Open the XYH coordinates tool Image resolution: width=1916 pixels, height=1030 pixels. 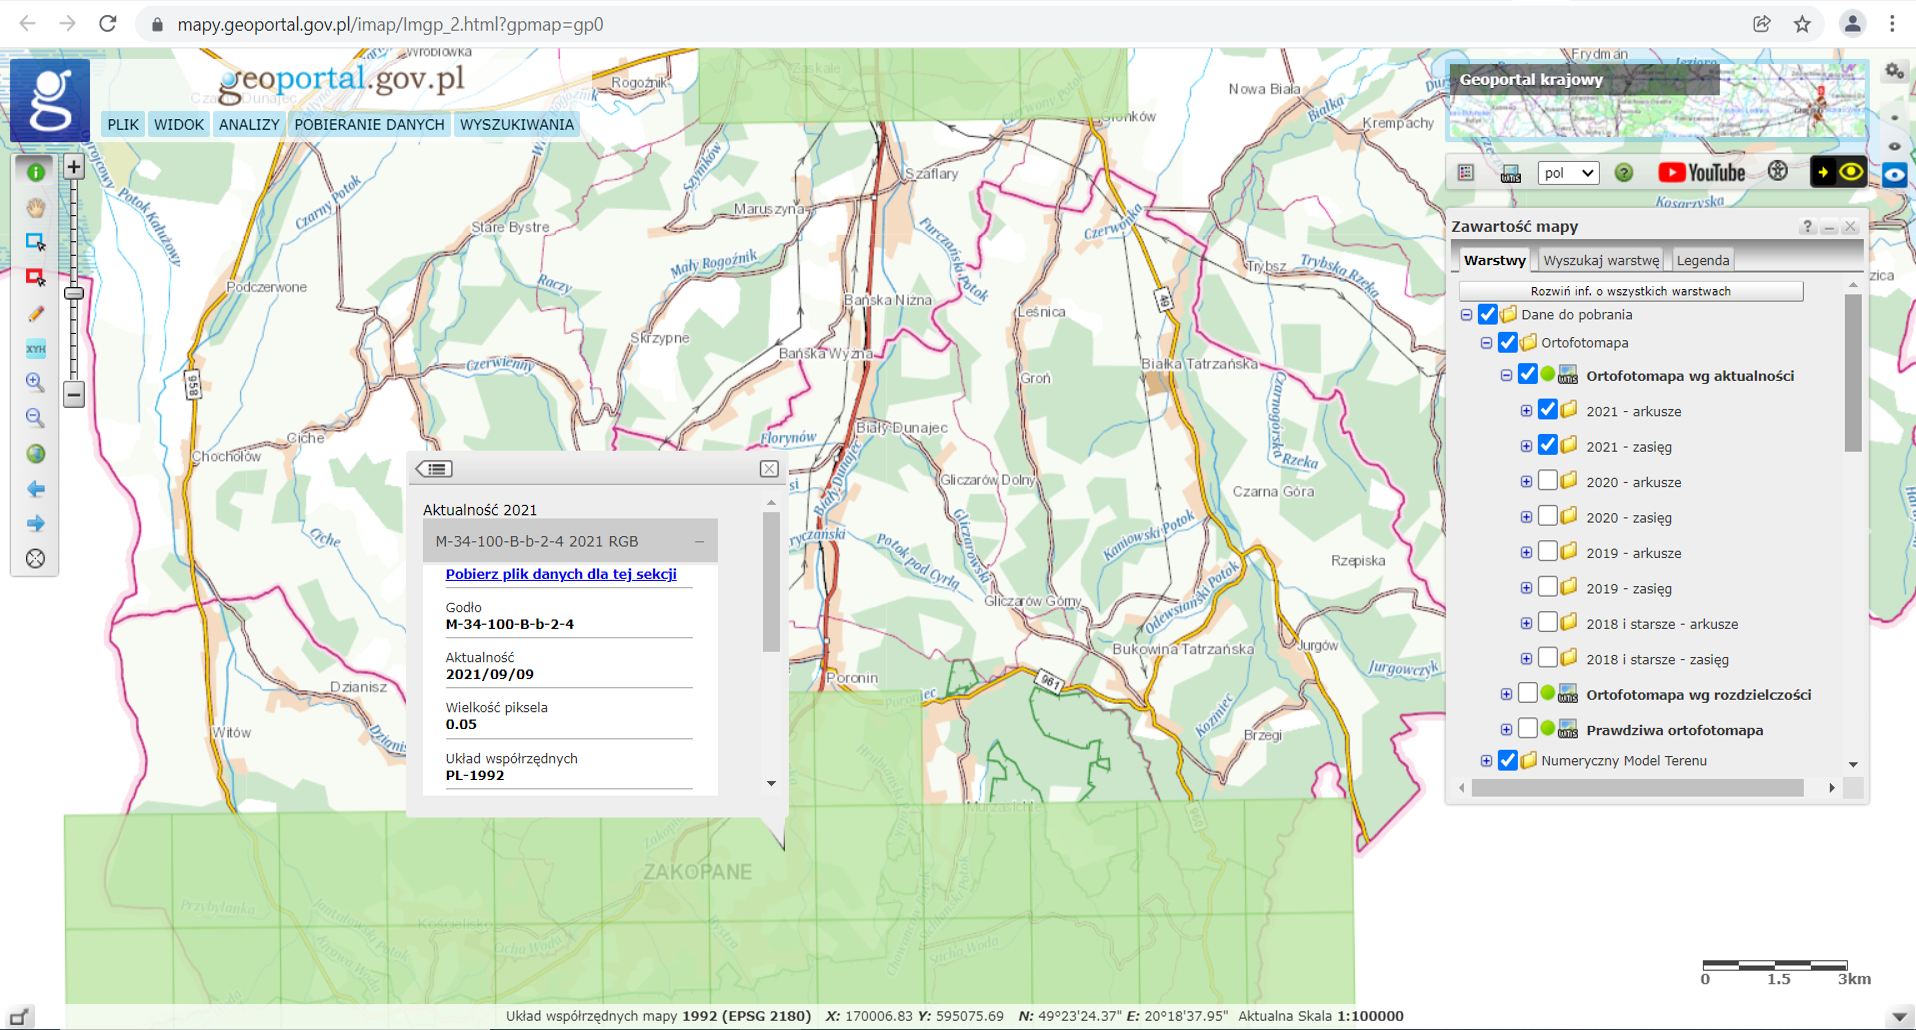[36, 349]
